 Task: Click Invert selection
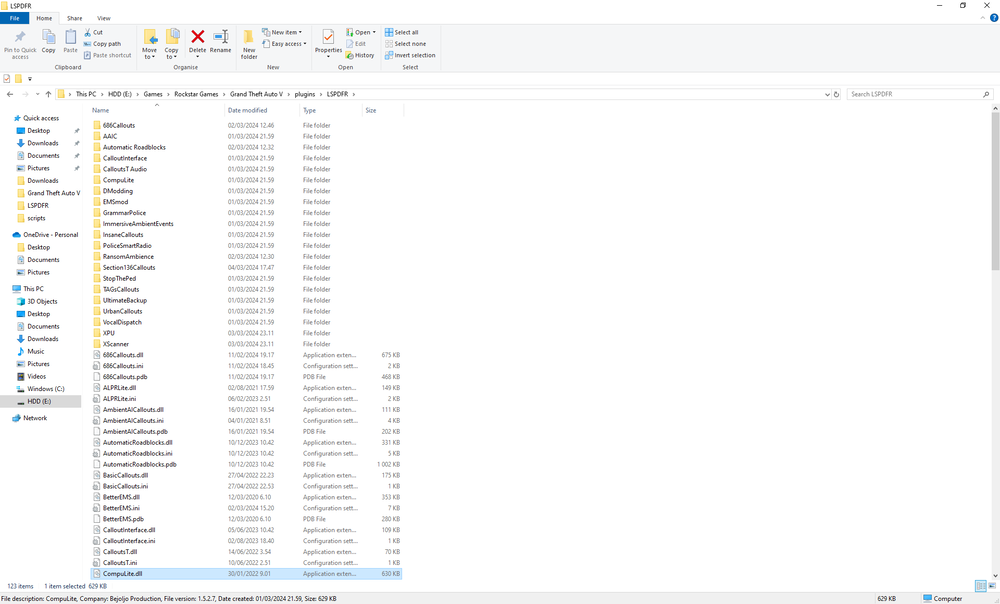coord(410,55)
